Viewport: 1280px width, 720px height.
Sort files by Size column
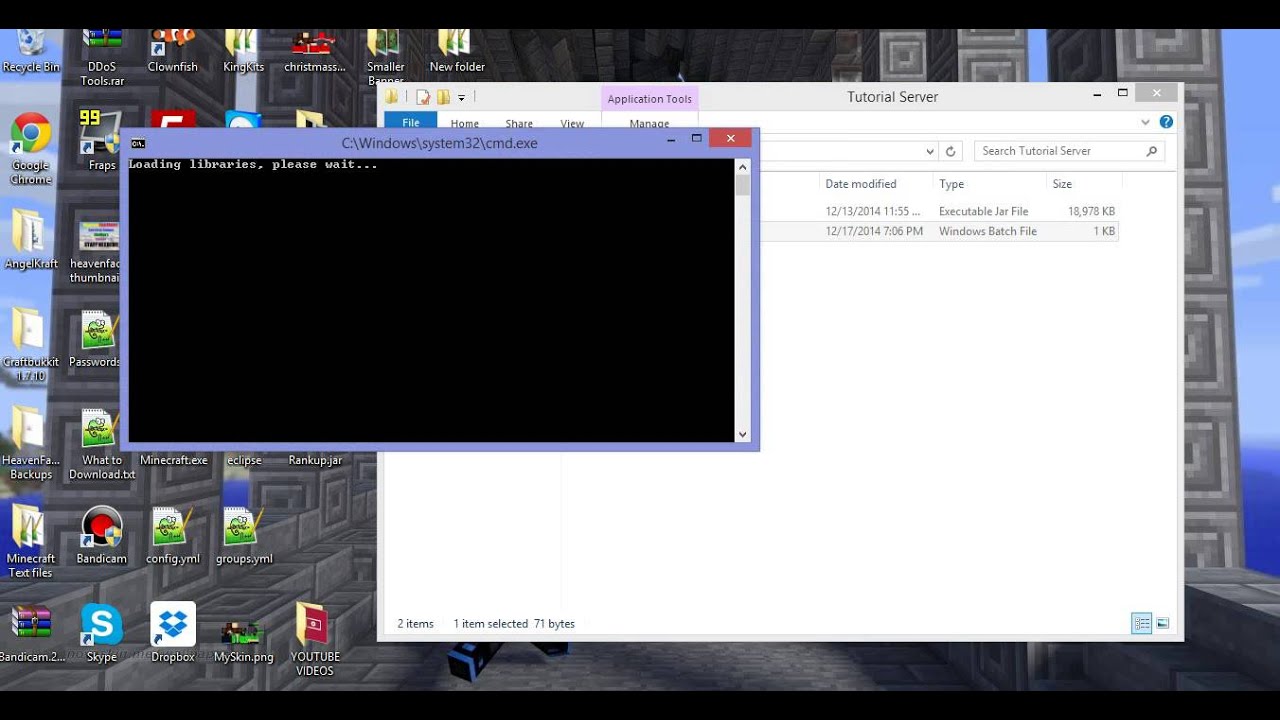[x=1062, y=184]
